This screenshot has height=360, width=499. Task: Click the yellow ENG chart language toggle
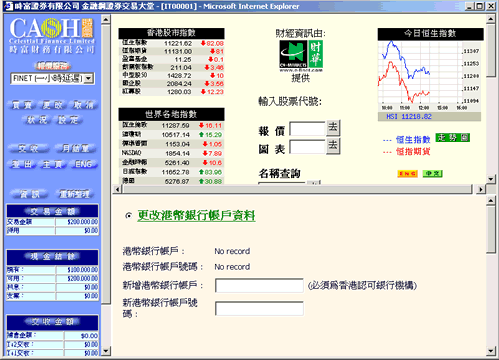coord(407,174)
